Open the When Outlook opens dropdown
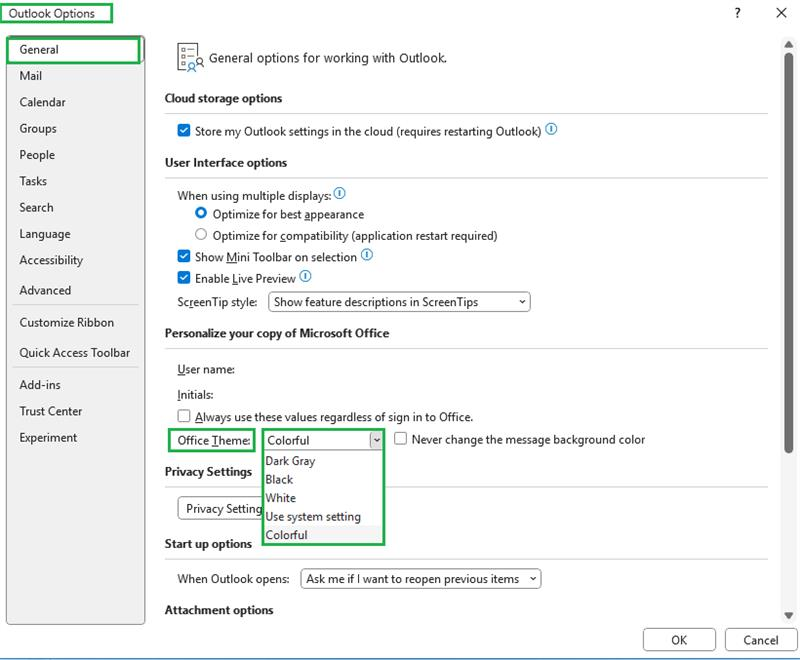Image resolution: width=800 pixels, height=660 pixels. click(421, 579)
